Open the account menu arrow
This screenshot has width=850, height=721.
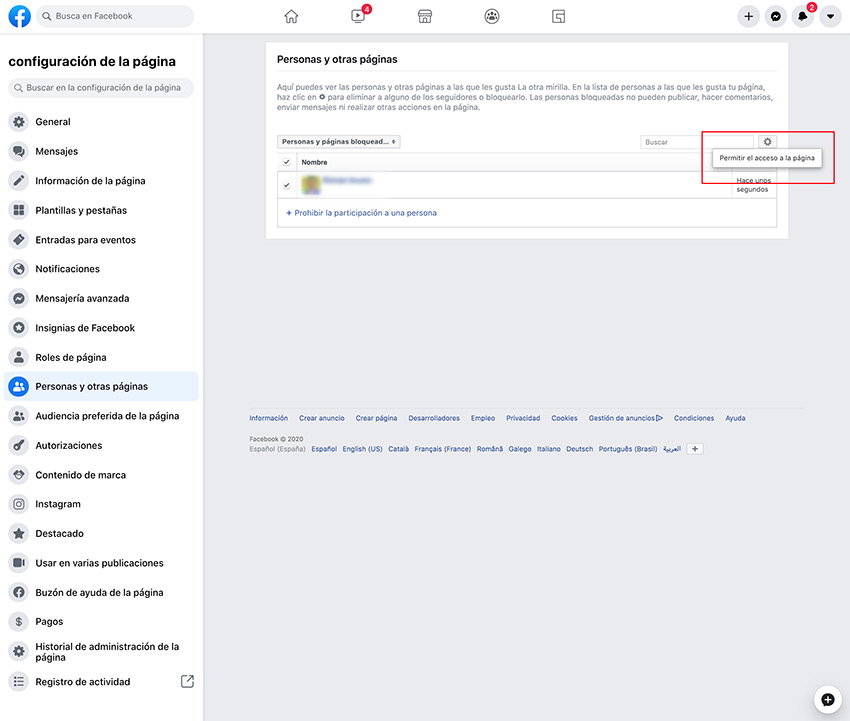[x=830, y=16]
